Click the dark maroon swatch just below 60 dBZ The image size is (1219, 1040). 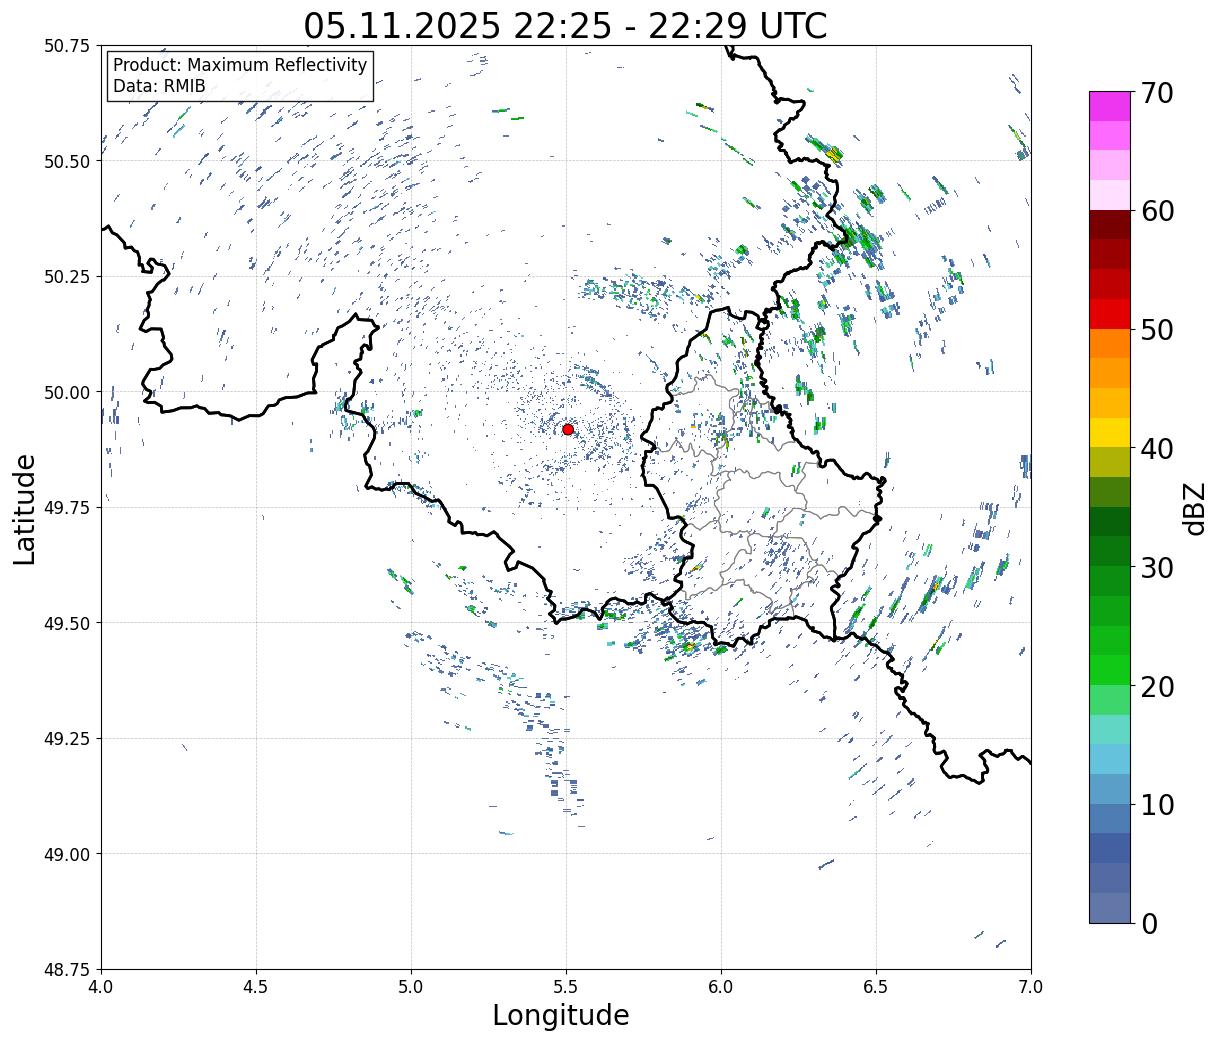point(1110,225)
